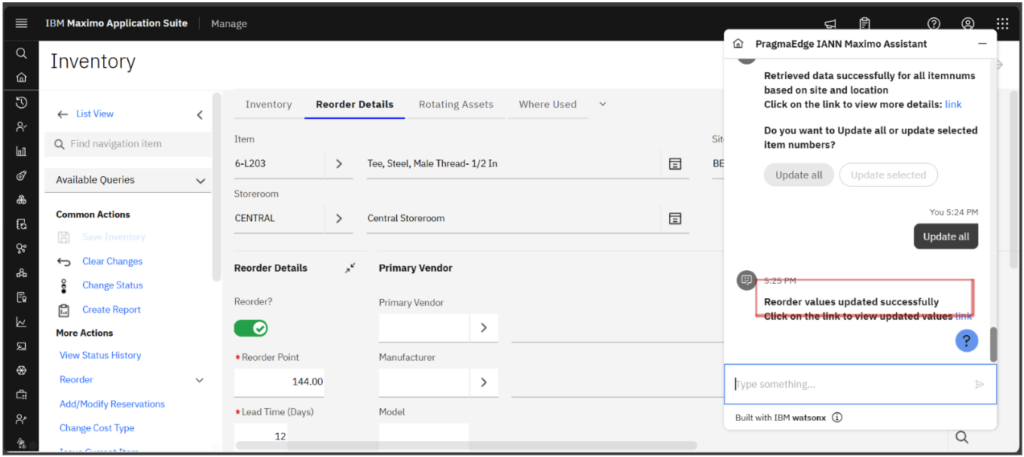Image resolution: width=1024 pixels, height=457 pixels.
Task: Select the Reorder Details tab
Action: pyautogui.click(x=355, y=104)
